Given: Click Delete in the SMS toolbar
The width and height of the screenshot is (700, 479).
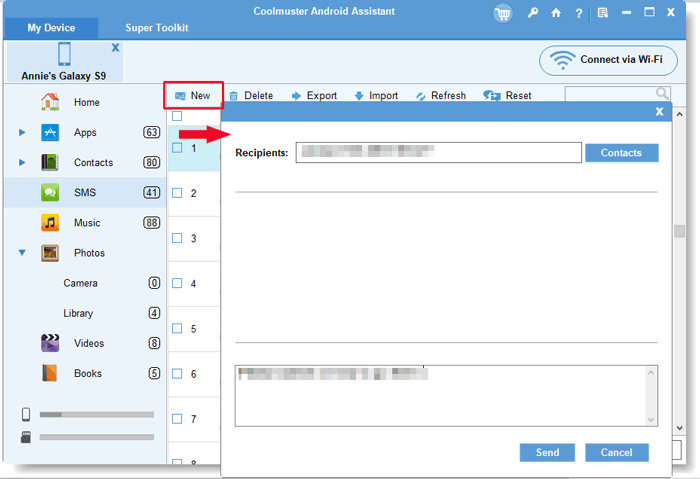Looking at the screenshot, I should [x=251, y=96].
